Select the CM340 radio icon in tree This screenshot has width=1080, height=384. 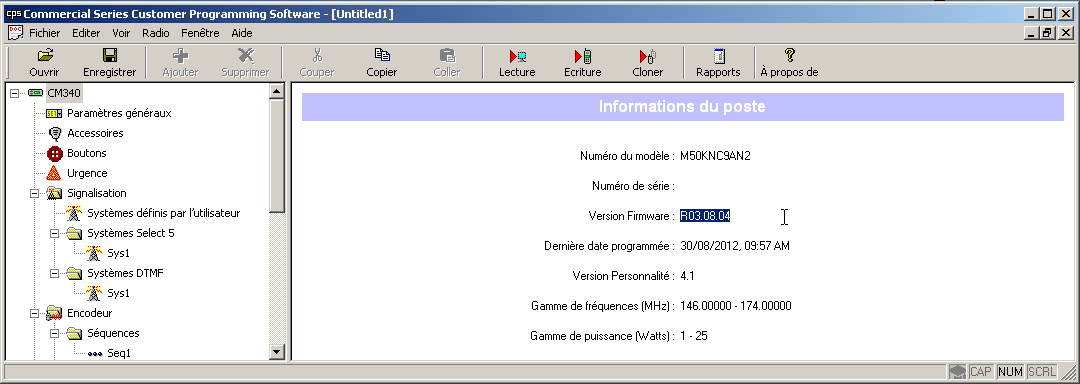(36, 93)
